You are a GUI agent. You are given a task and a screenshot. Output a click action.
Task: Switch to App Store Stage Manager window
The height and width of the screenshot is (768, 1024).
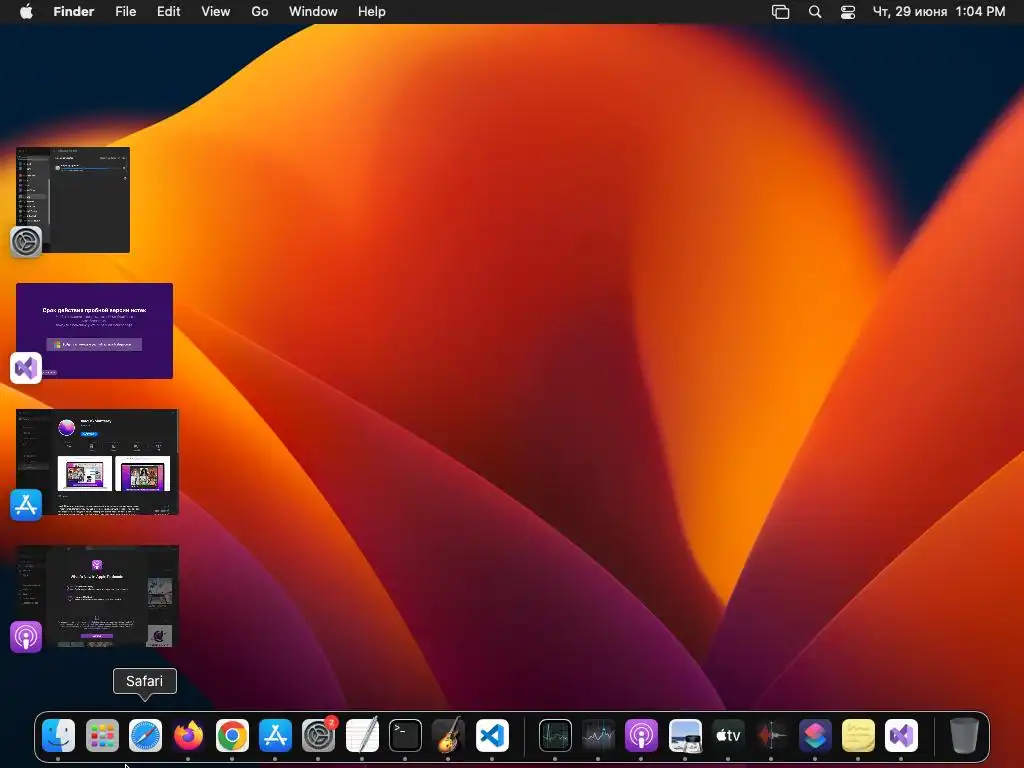coord(97,462)
